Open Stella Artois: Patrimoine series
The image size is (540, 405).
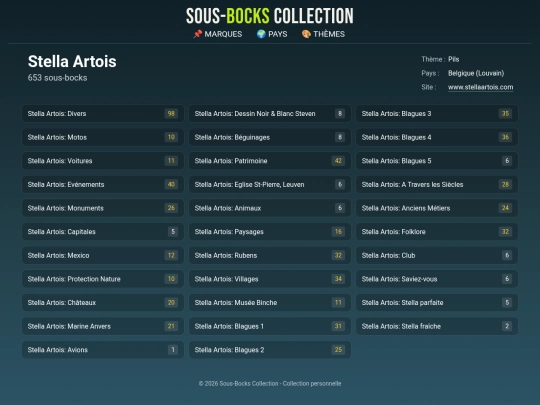[270, 161]
